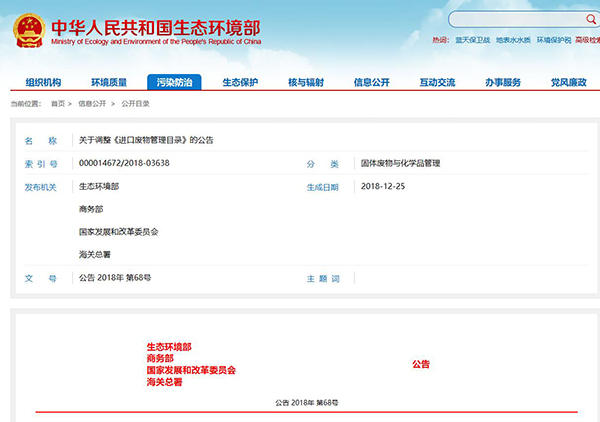Click the national emblem logo
This screenshot has height=422, width=600.
pos(29,31)
